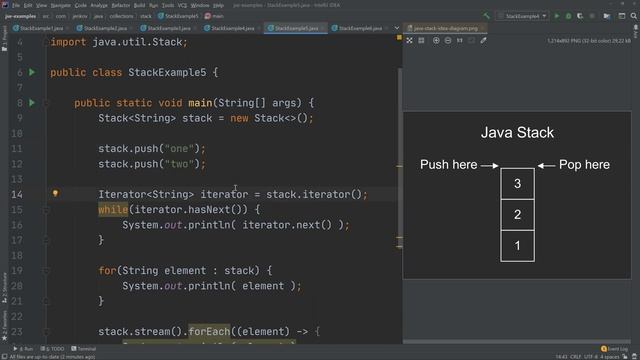Collapse import fold on line 4
Screen dimensions: 640x360
(46, 42)
